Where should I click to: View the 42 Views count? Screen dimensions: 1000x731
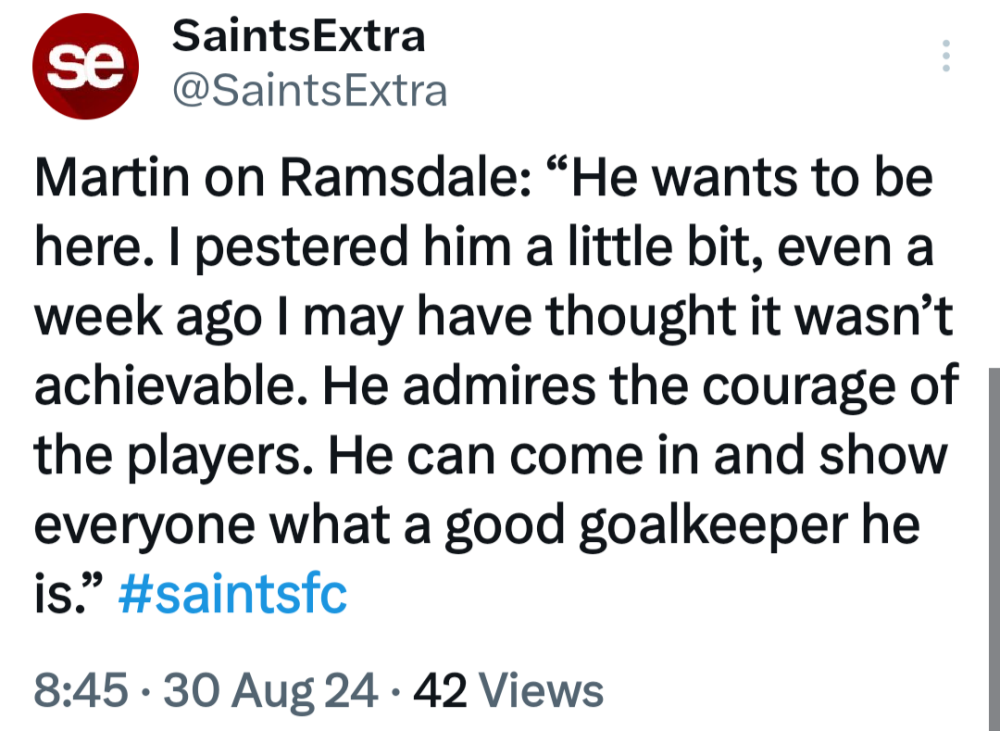[509, 690]
